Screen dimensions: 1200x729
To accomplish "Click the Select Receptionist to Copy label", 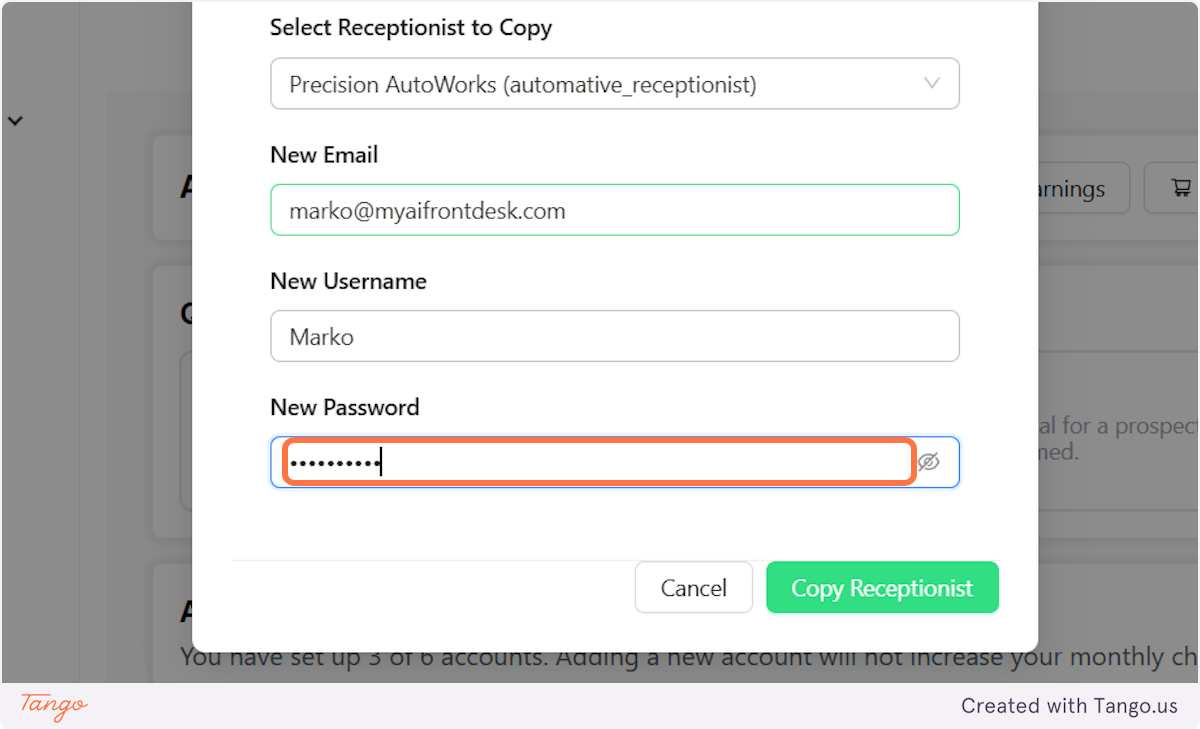I will pyautogui.click(x=411, y=28).
